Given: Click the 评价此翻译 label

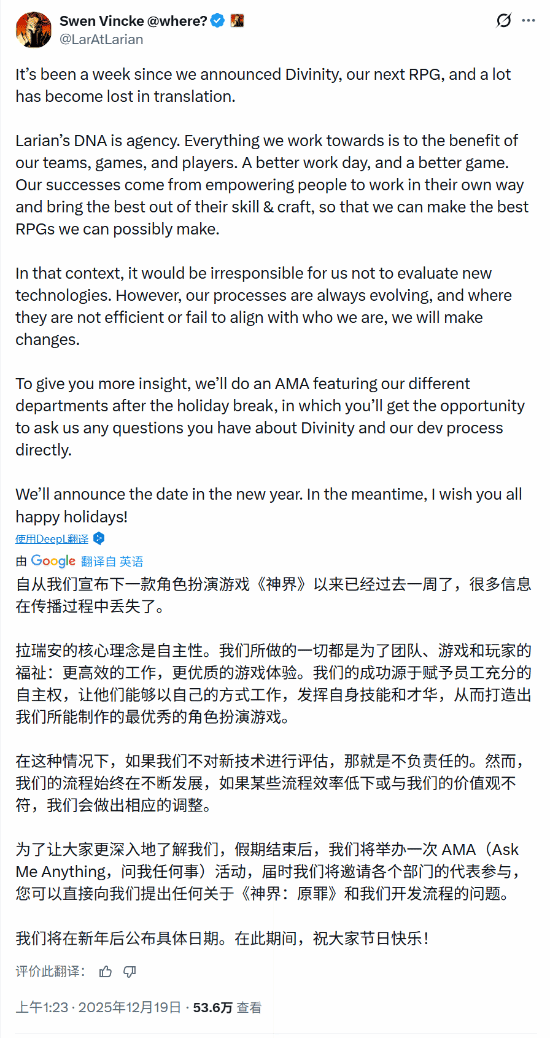Looking at the screenshot, I should (50, 971).
